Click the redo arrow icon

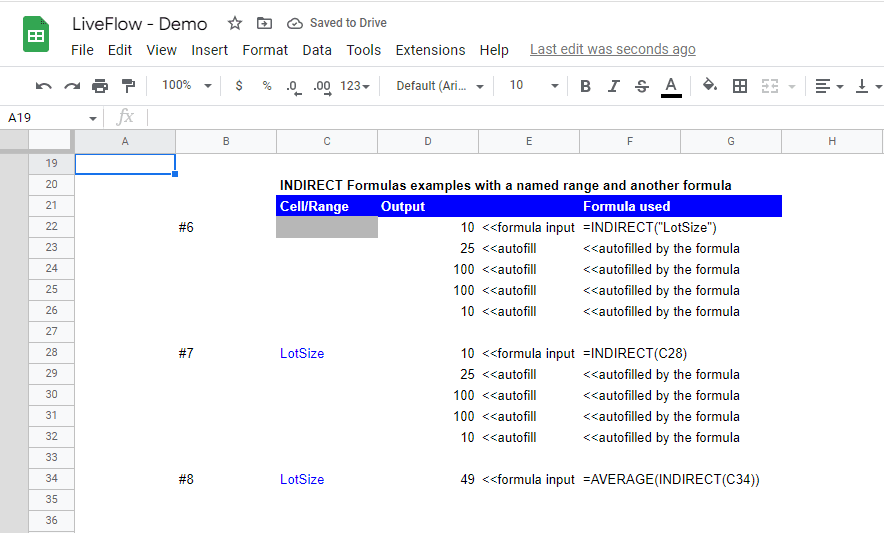pos(72,86)
